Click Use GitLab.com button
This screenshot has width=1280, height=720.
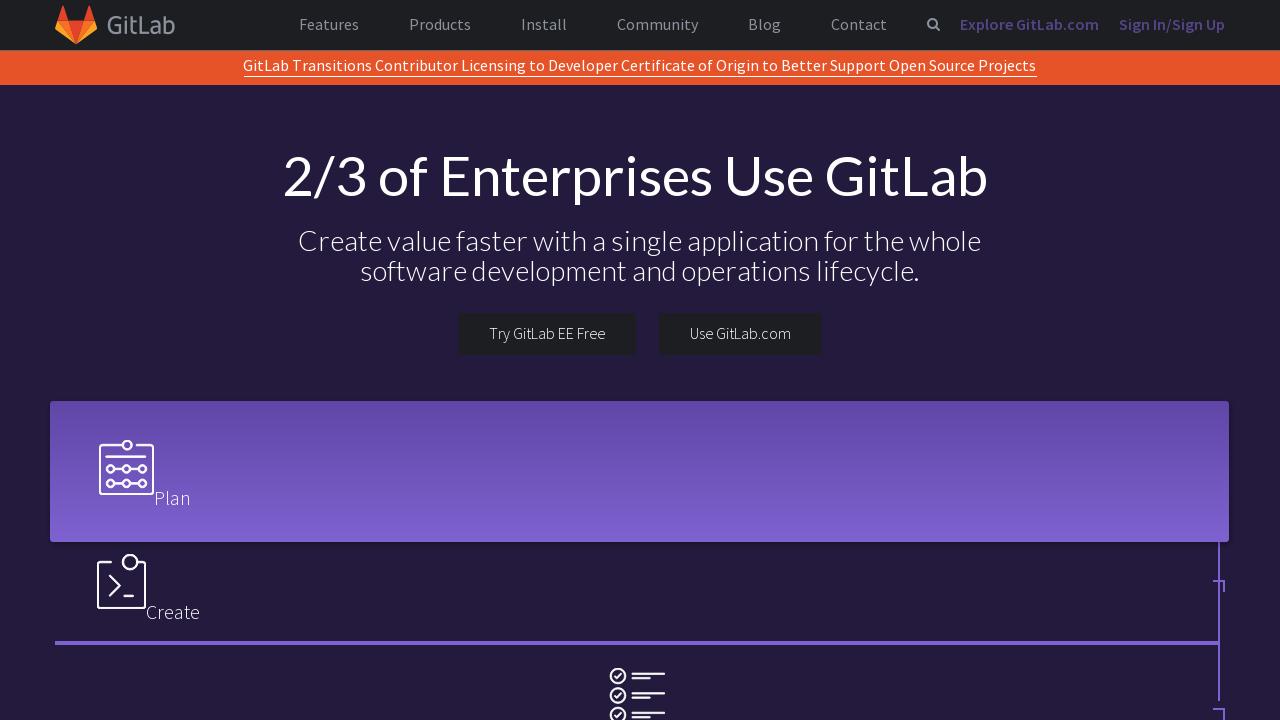coord(740,334)
